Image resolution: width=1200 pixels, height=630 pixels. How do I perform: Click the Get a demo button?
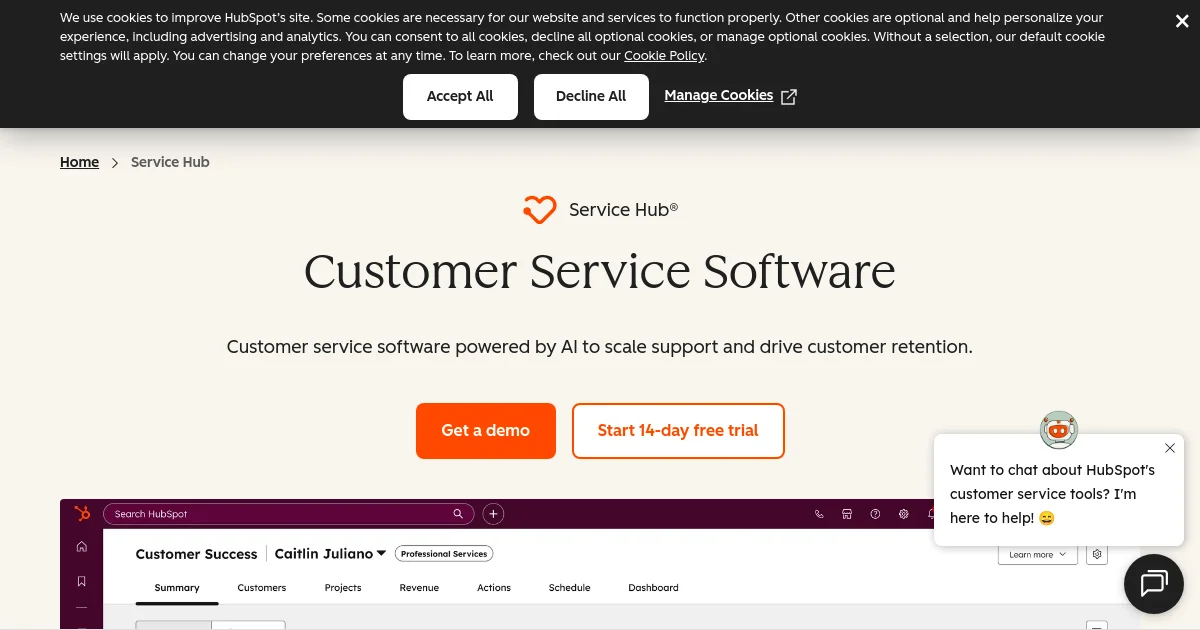click(x=486, y=431)
